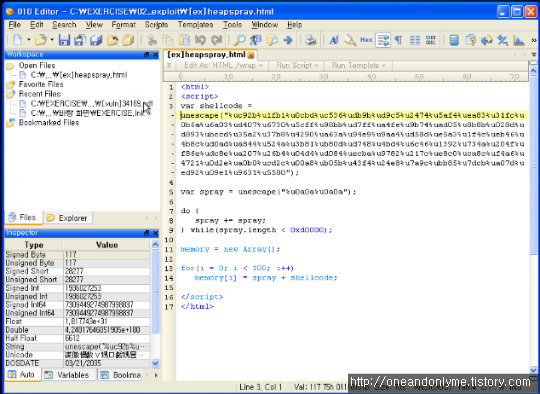This screenshot has height=394, width=540.
Task: Click the Undo arrow icon
Action: (x=200, y=40)
